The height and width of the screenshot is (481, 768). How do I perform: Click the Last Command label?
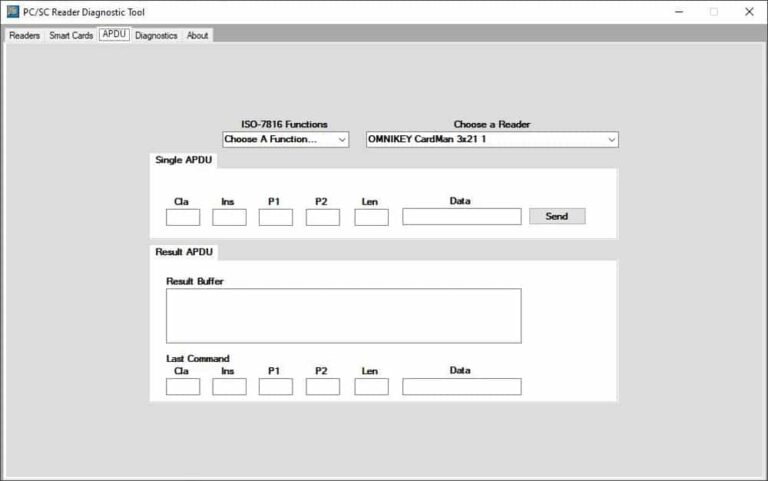click(x=197, y=359)
